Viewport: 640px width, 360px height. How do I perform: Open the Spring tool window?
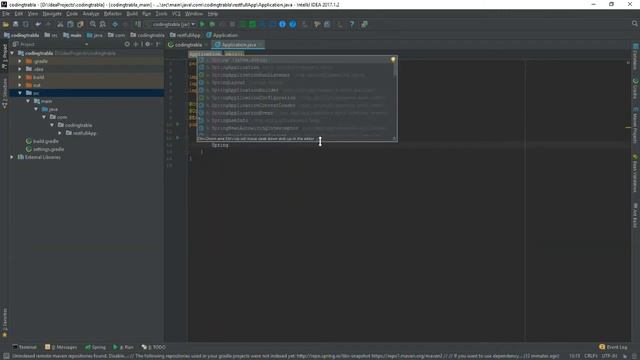pos(95,347)
